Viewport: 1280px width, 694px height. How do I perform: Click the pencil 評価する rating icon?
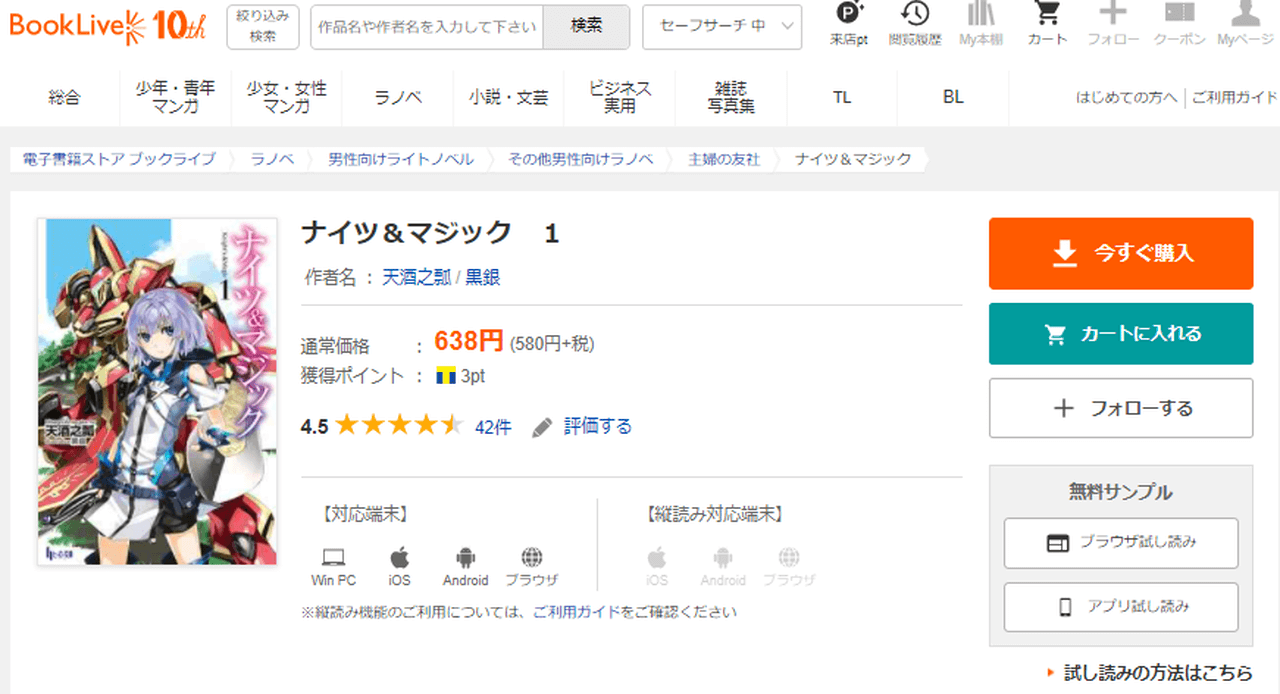click(x=543, y=428)
